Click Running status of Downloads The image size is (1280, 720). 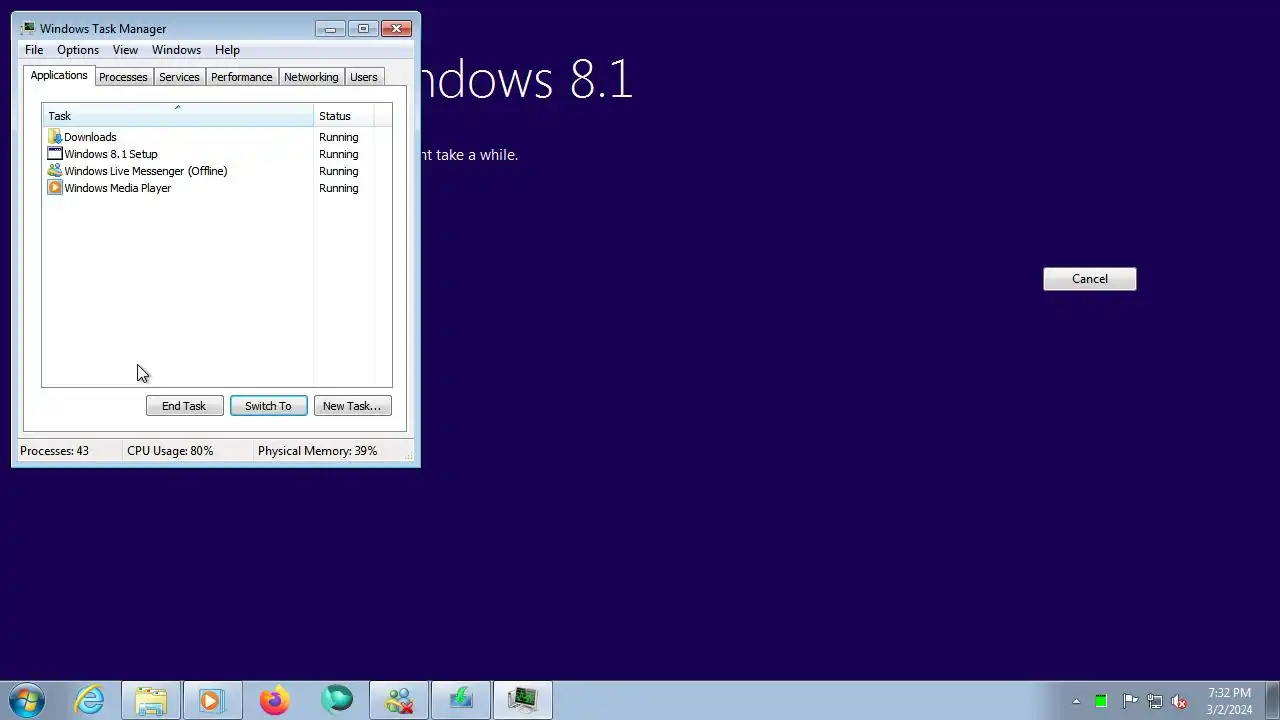point(338,137)
